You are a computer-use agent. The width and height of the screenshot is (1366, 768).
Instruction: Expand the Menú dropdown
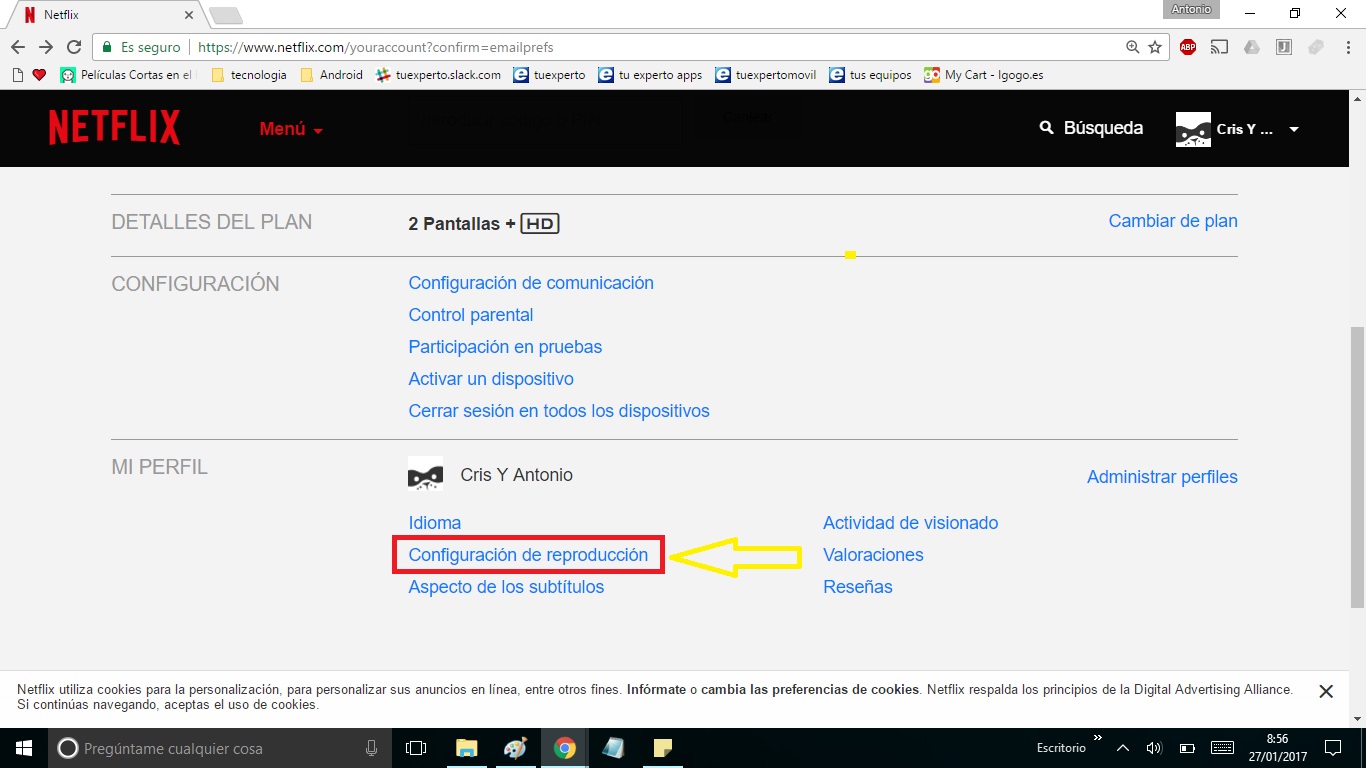tap(291, 129)
